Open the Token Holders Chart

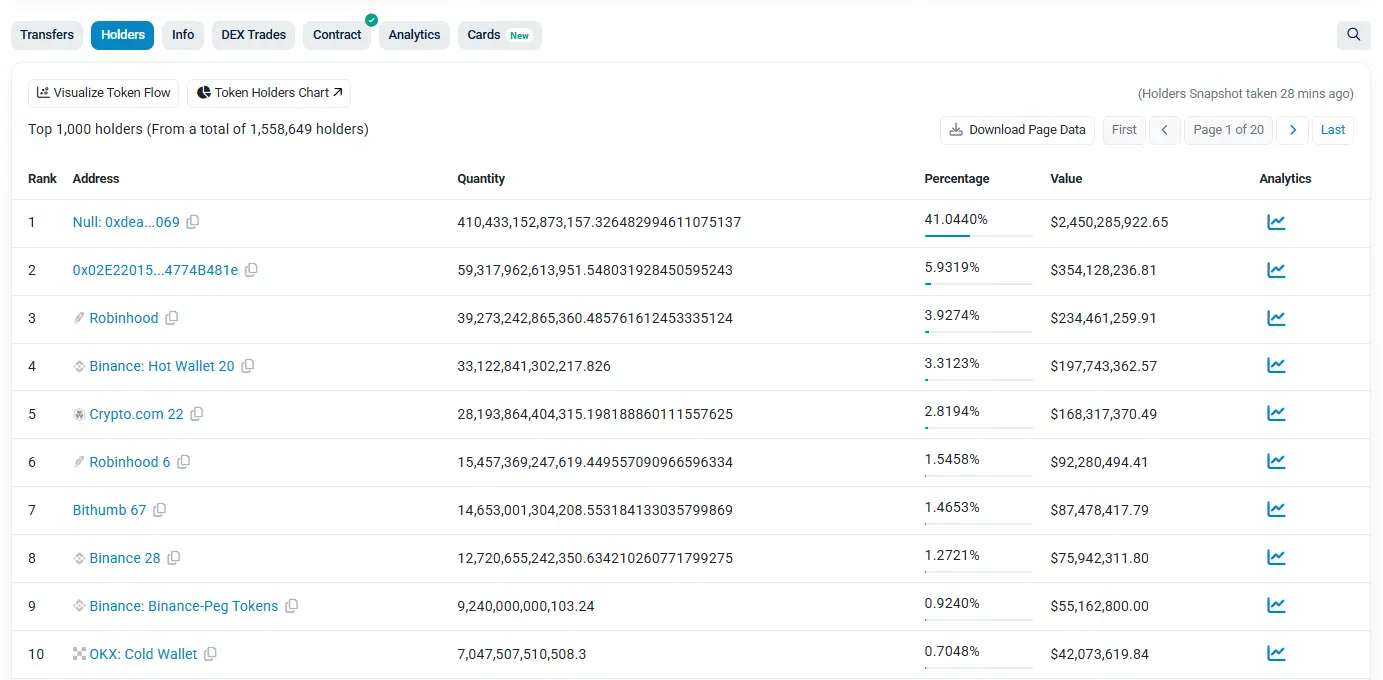pyautogui.click(x=268, y=92)
